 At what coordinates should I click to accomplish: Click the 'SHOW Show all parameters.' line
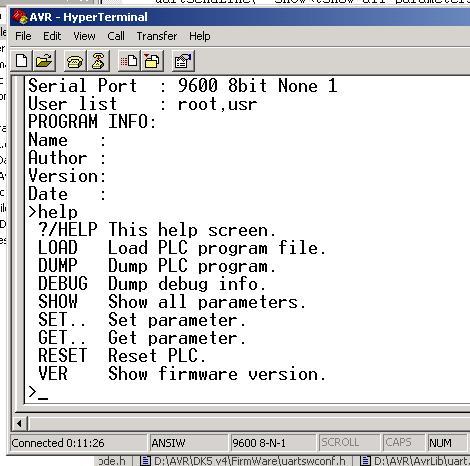click(172, 302)
